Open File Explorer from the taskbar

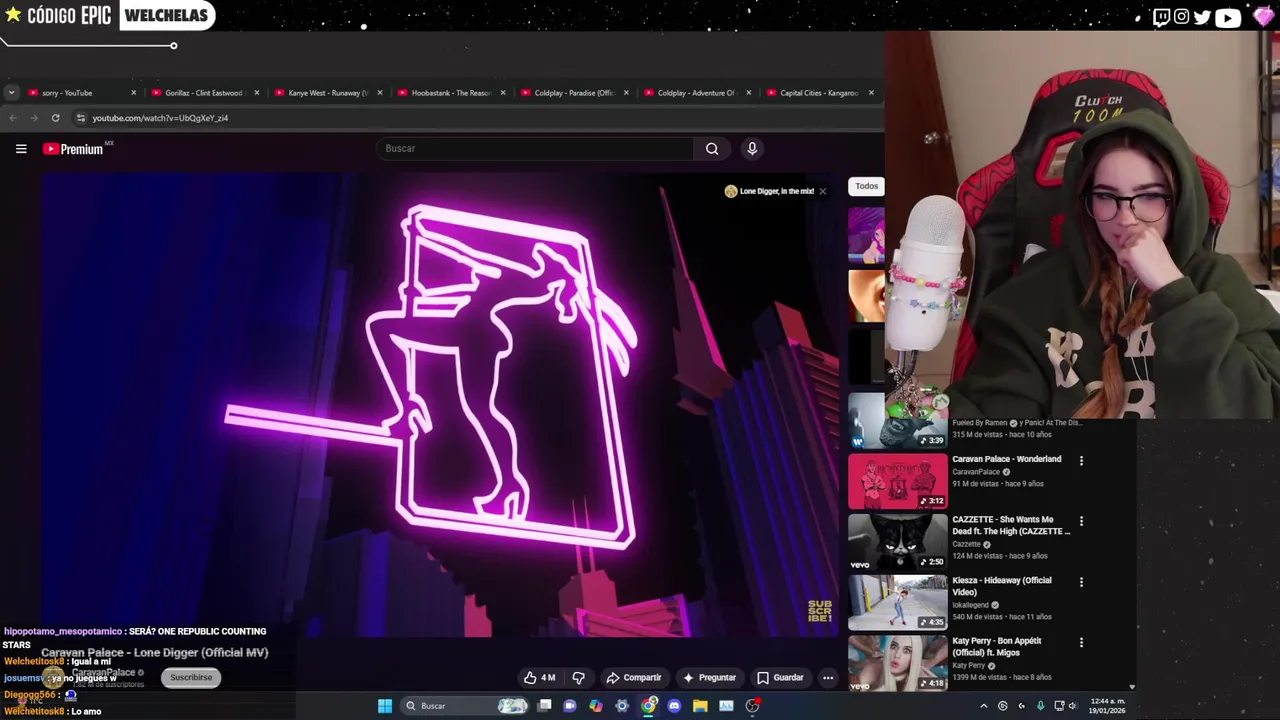[x=700, y=706]
